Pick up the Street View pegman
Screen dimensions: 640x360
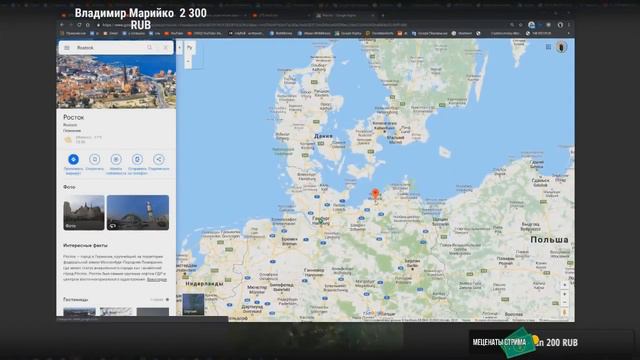pyautogui.click(x=565, y=312)
